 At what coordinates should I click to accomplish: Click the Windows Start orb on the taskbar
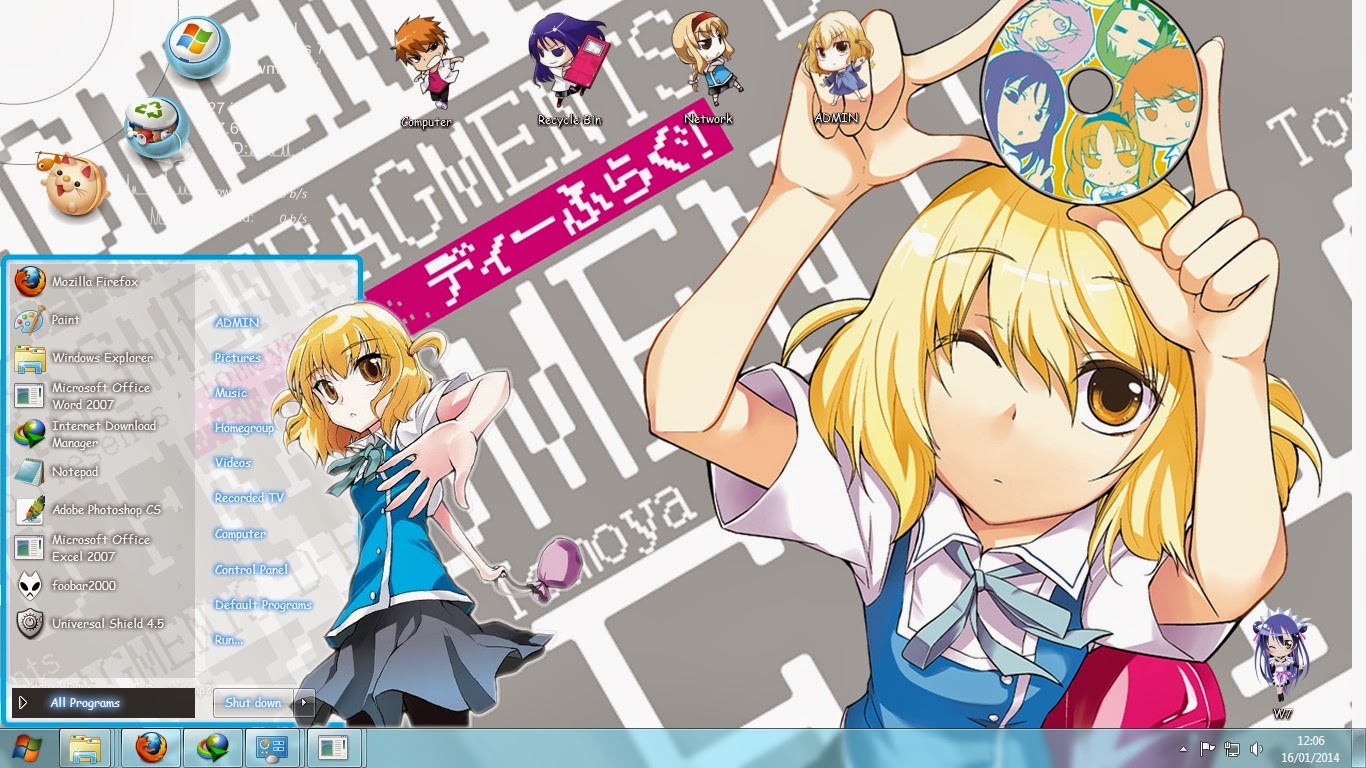pyautogui.click(x=27, y=748)
